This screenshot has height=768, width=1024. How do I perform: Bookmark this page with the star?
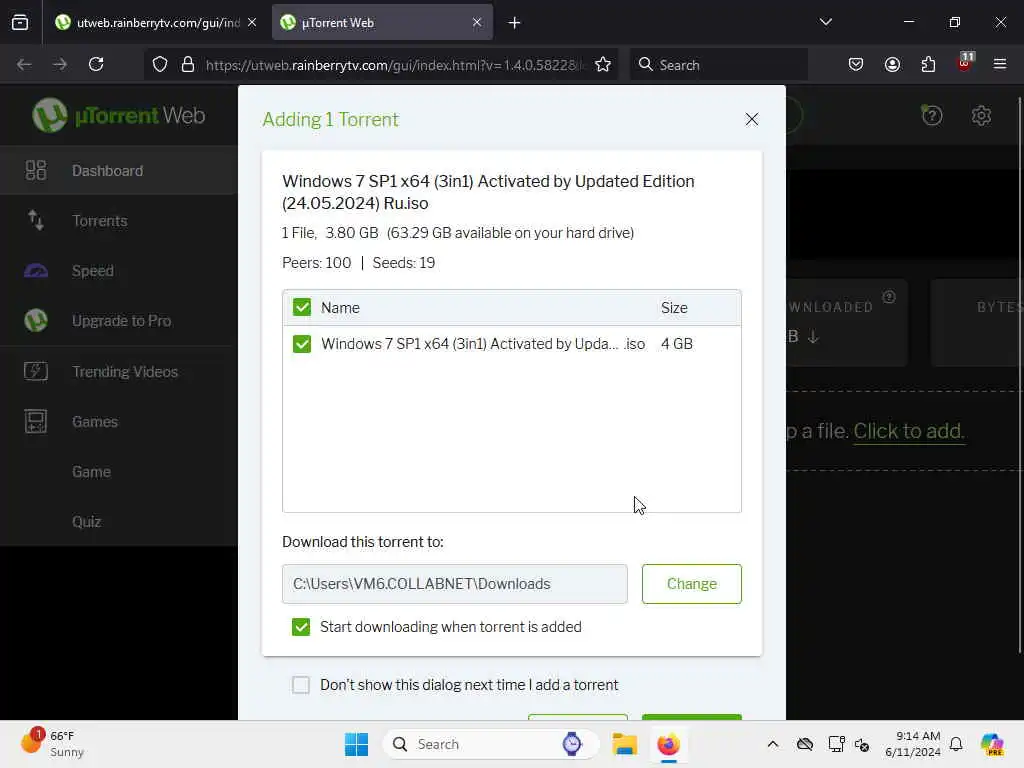click(603, 64)
